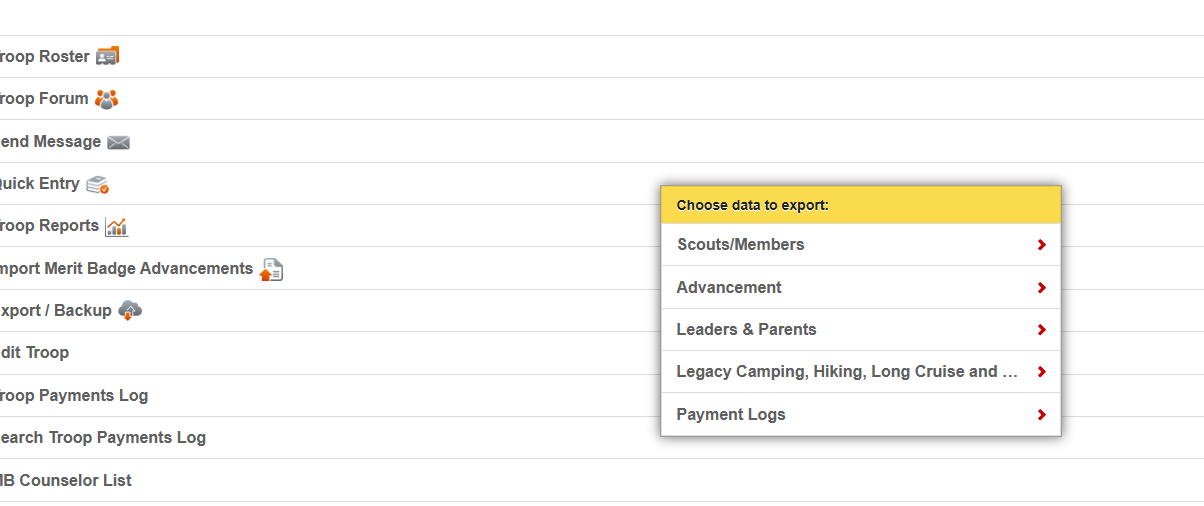Expand the Legacy Camping chevron arrow

[x=1041, y=372]
